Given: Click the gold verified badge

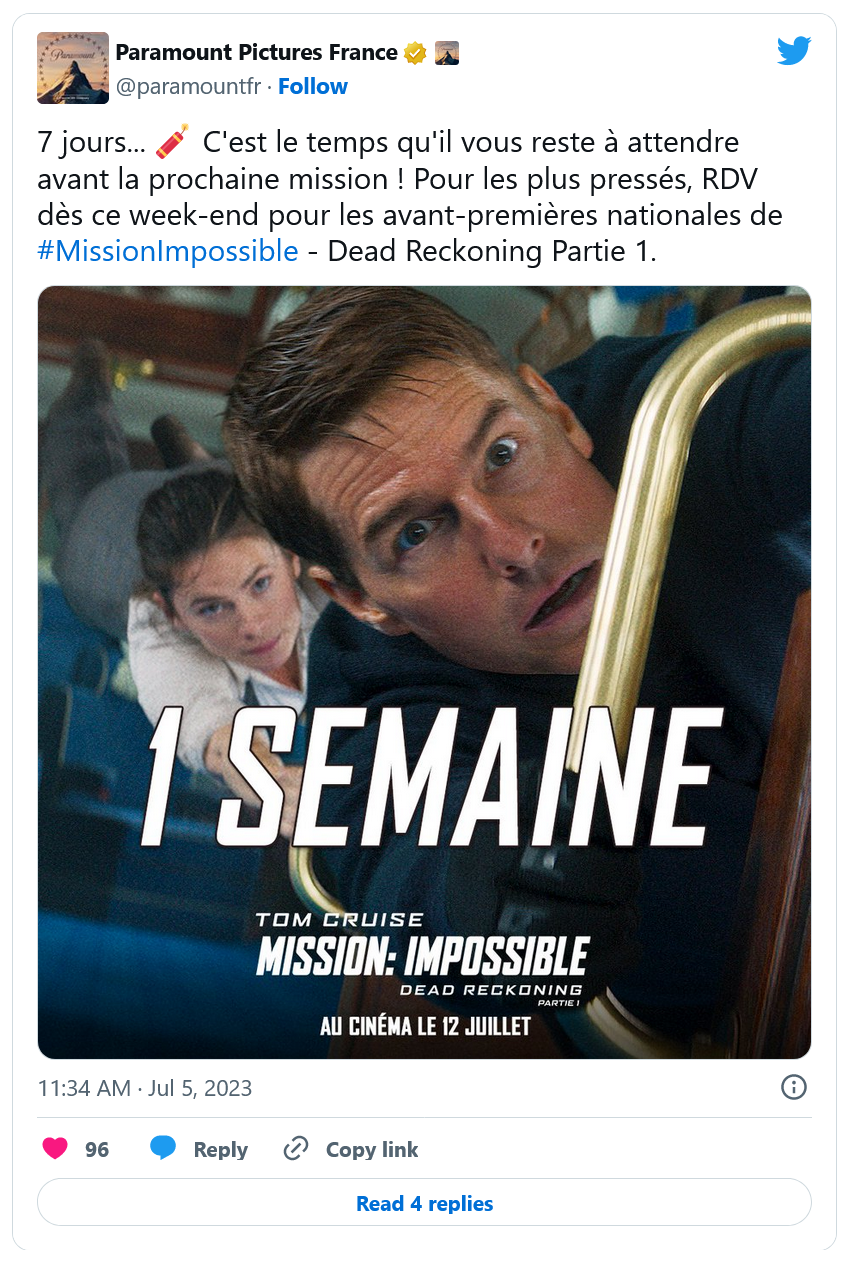Looking at the screenshot, I should pos(415,53).
